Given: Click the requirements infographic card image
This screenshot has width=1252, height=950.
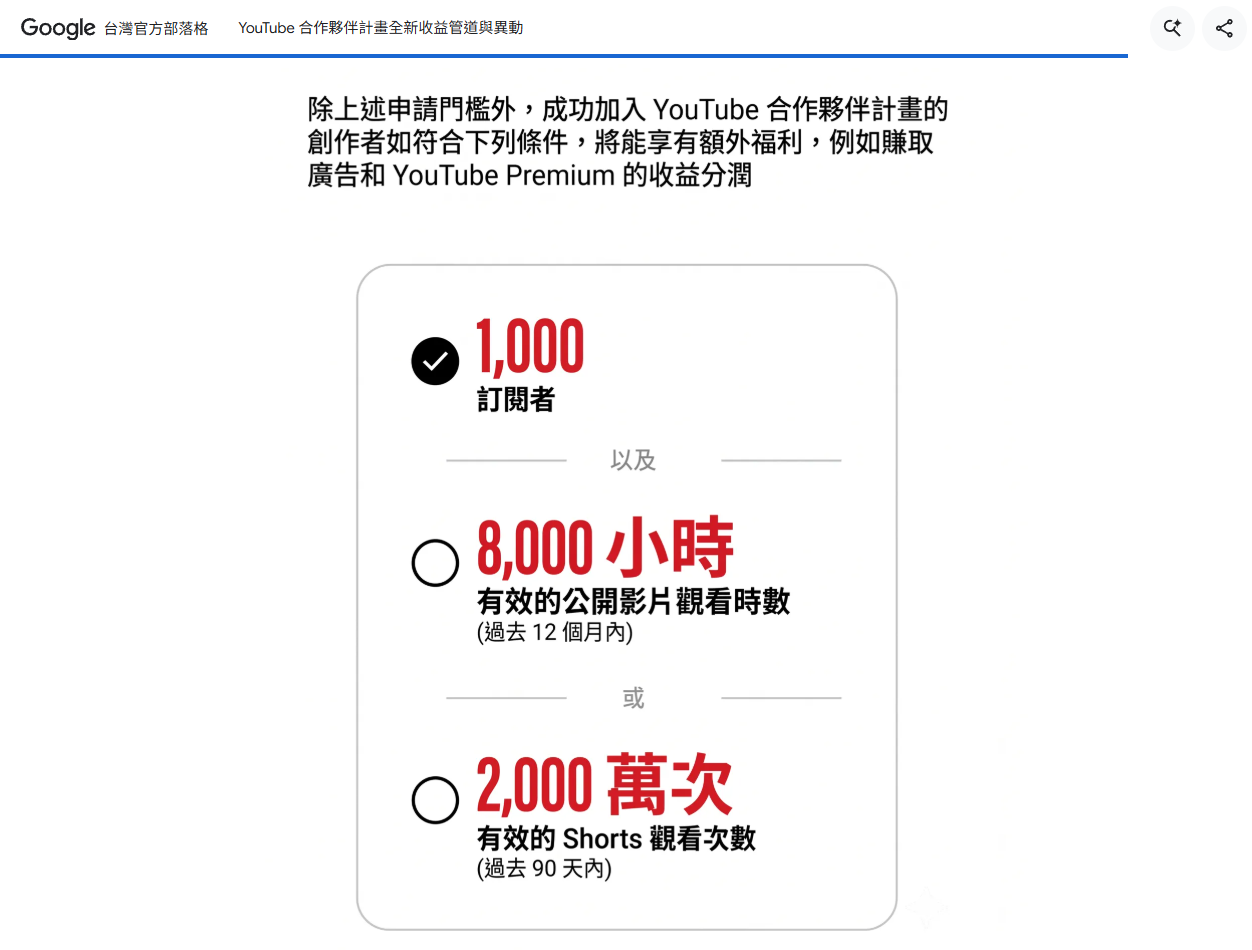Looking at the screenshot, I should coord(627,597).
